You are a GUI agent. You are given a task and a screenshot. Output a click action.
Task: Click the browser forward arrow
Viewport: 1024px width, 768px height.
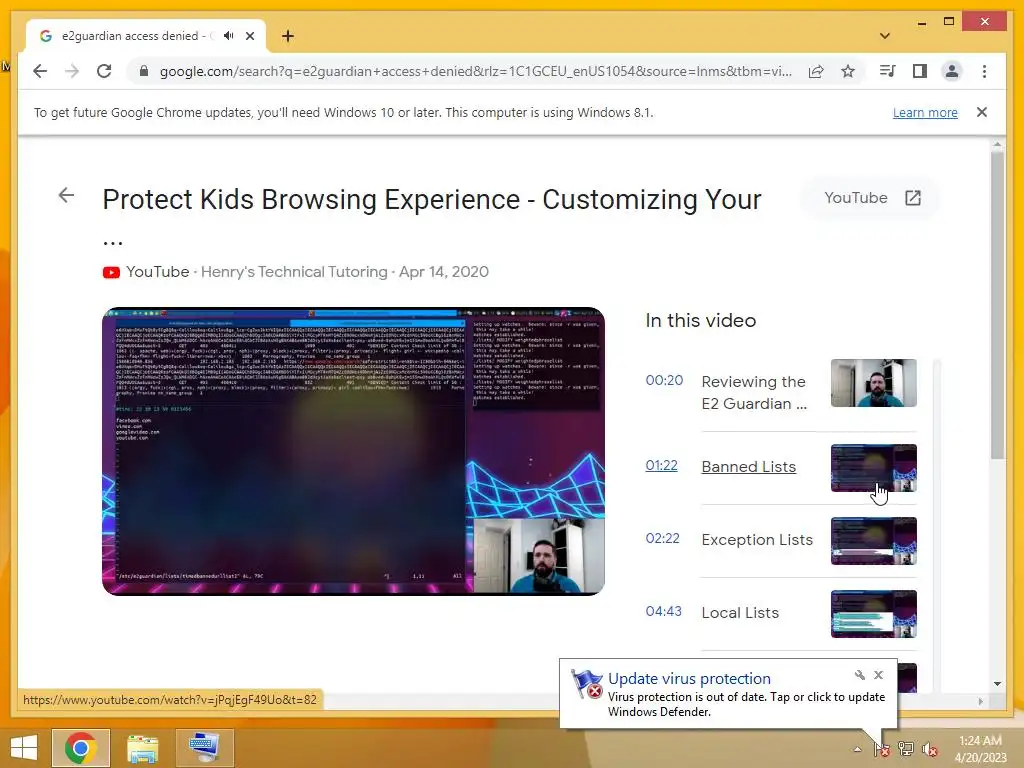72,71
